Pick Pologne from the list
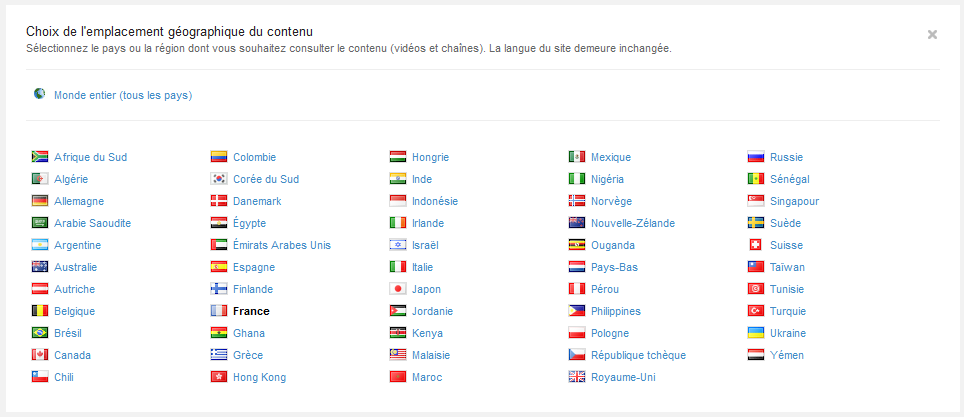964x417 pixels. tap(610, 333)
